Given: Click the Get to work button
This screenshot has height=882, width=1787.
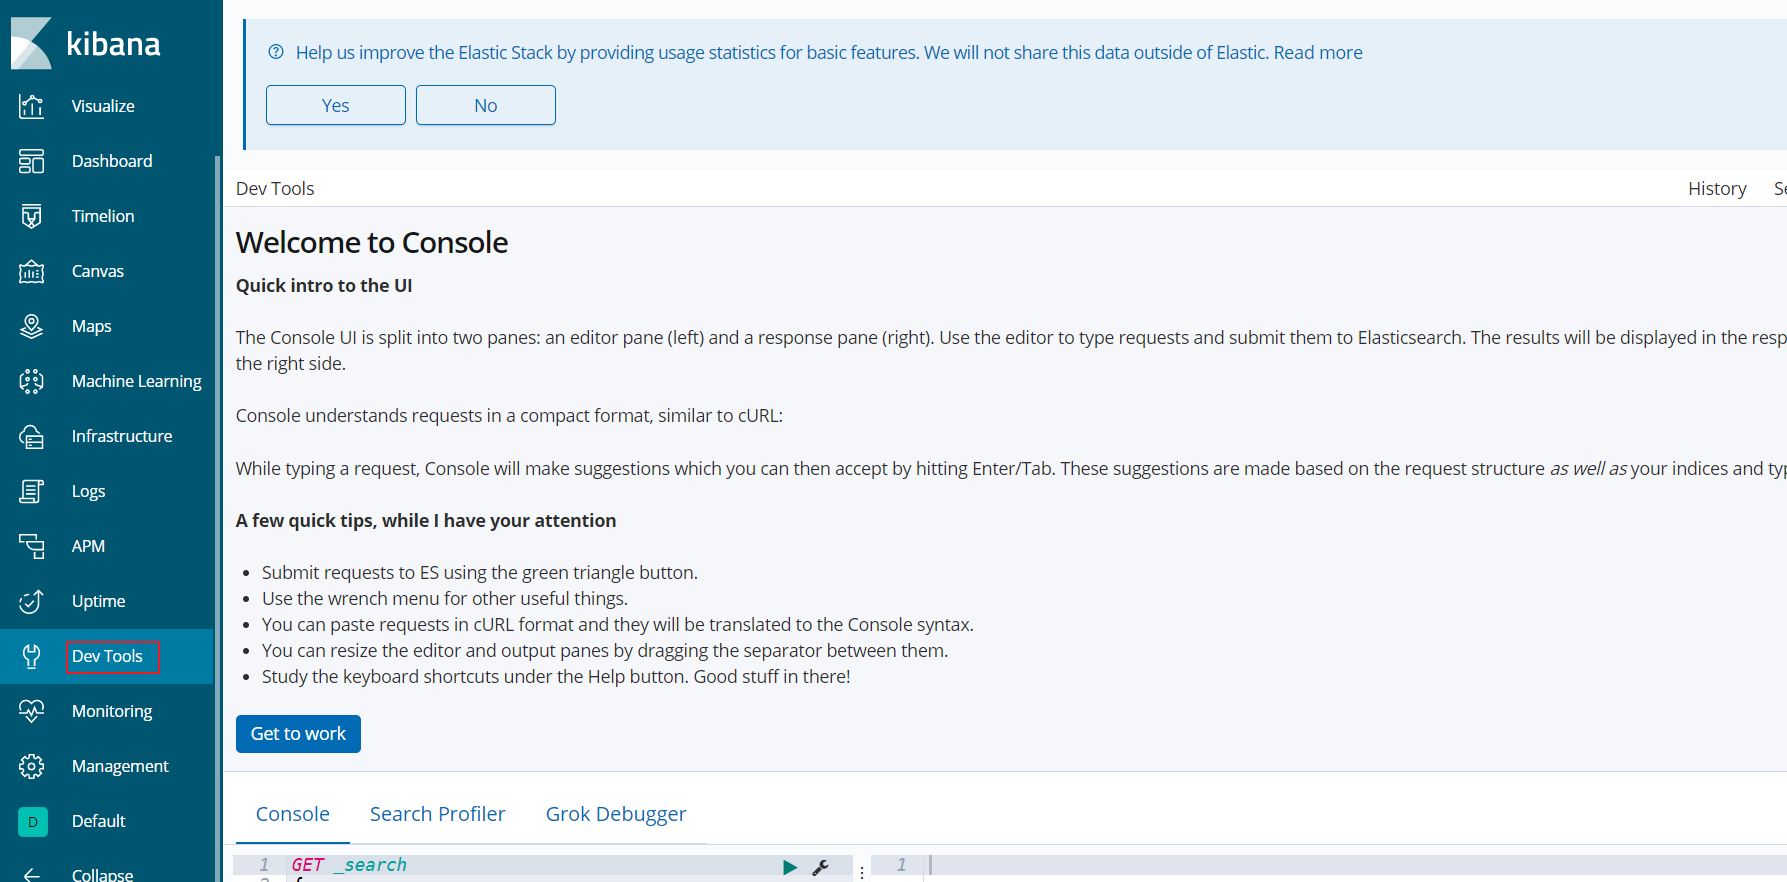Looking at the screenshot, I should pos(298,734).
